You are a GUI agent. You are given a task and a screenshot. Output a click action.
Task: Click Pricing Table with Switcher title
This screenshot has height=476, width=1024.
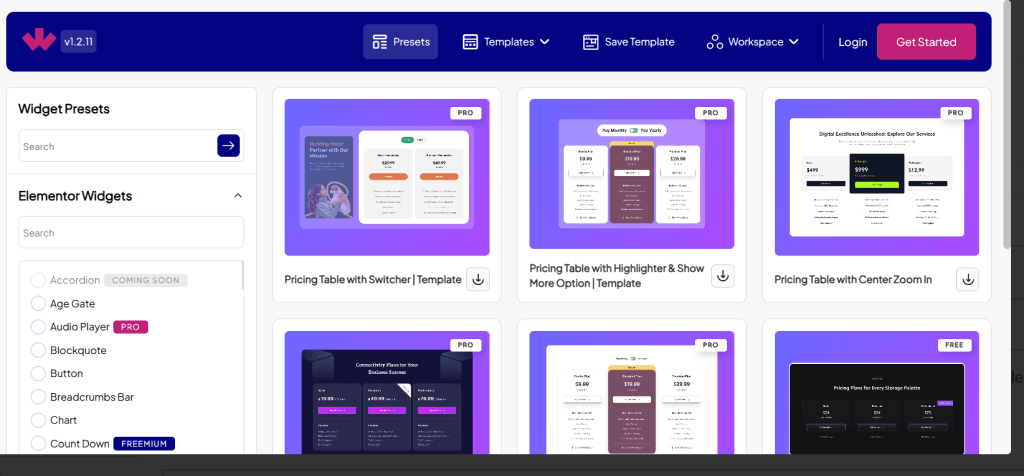tap(373, 279)
